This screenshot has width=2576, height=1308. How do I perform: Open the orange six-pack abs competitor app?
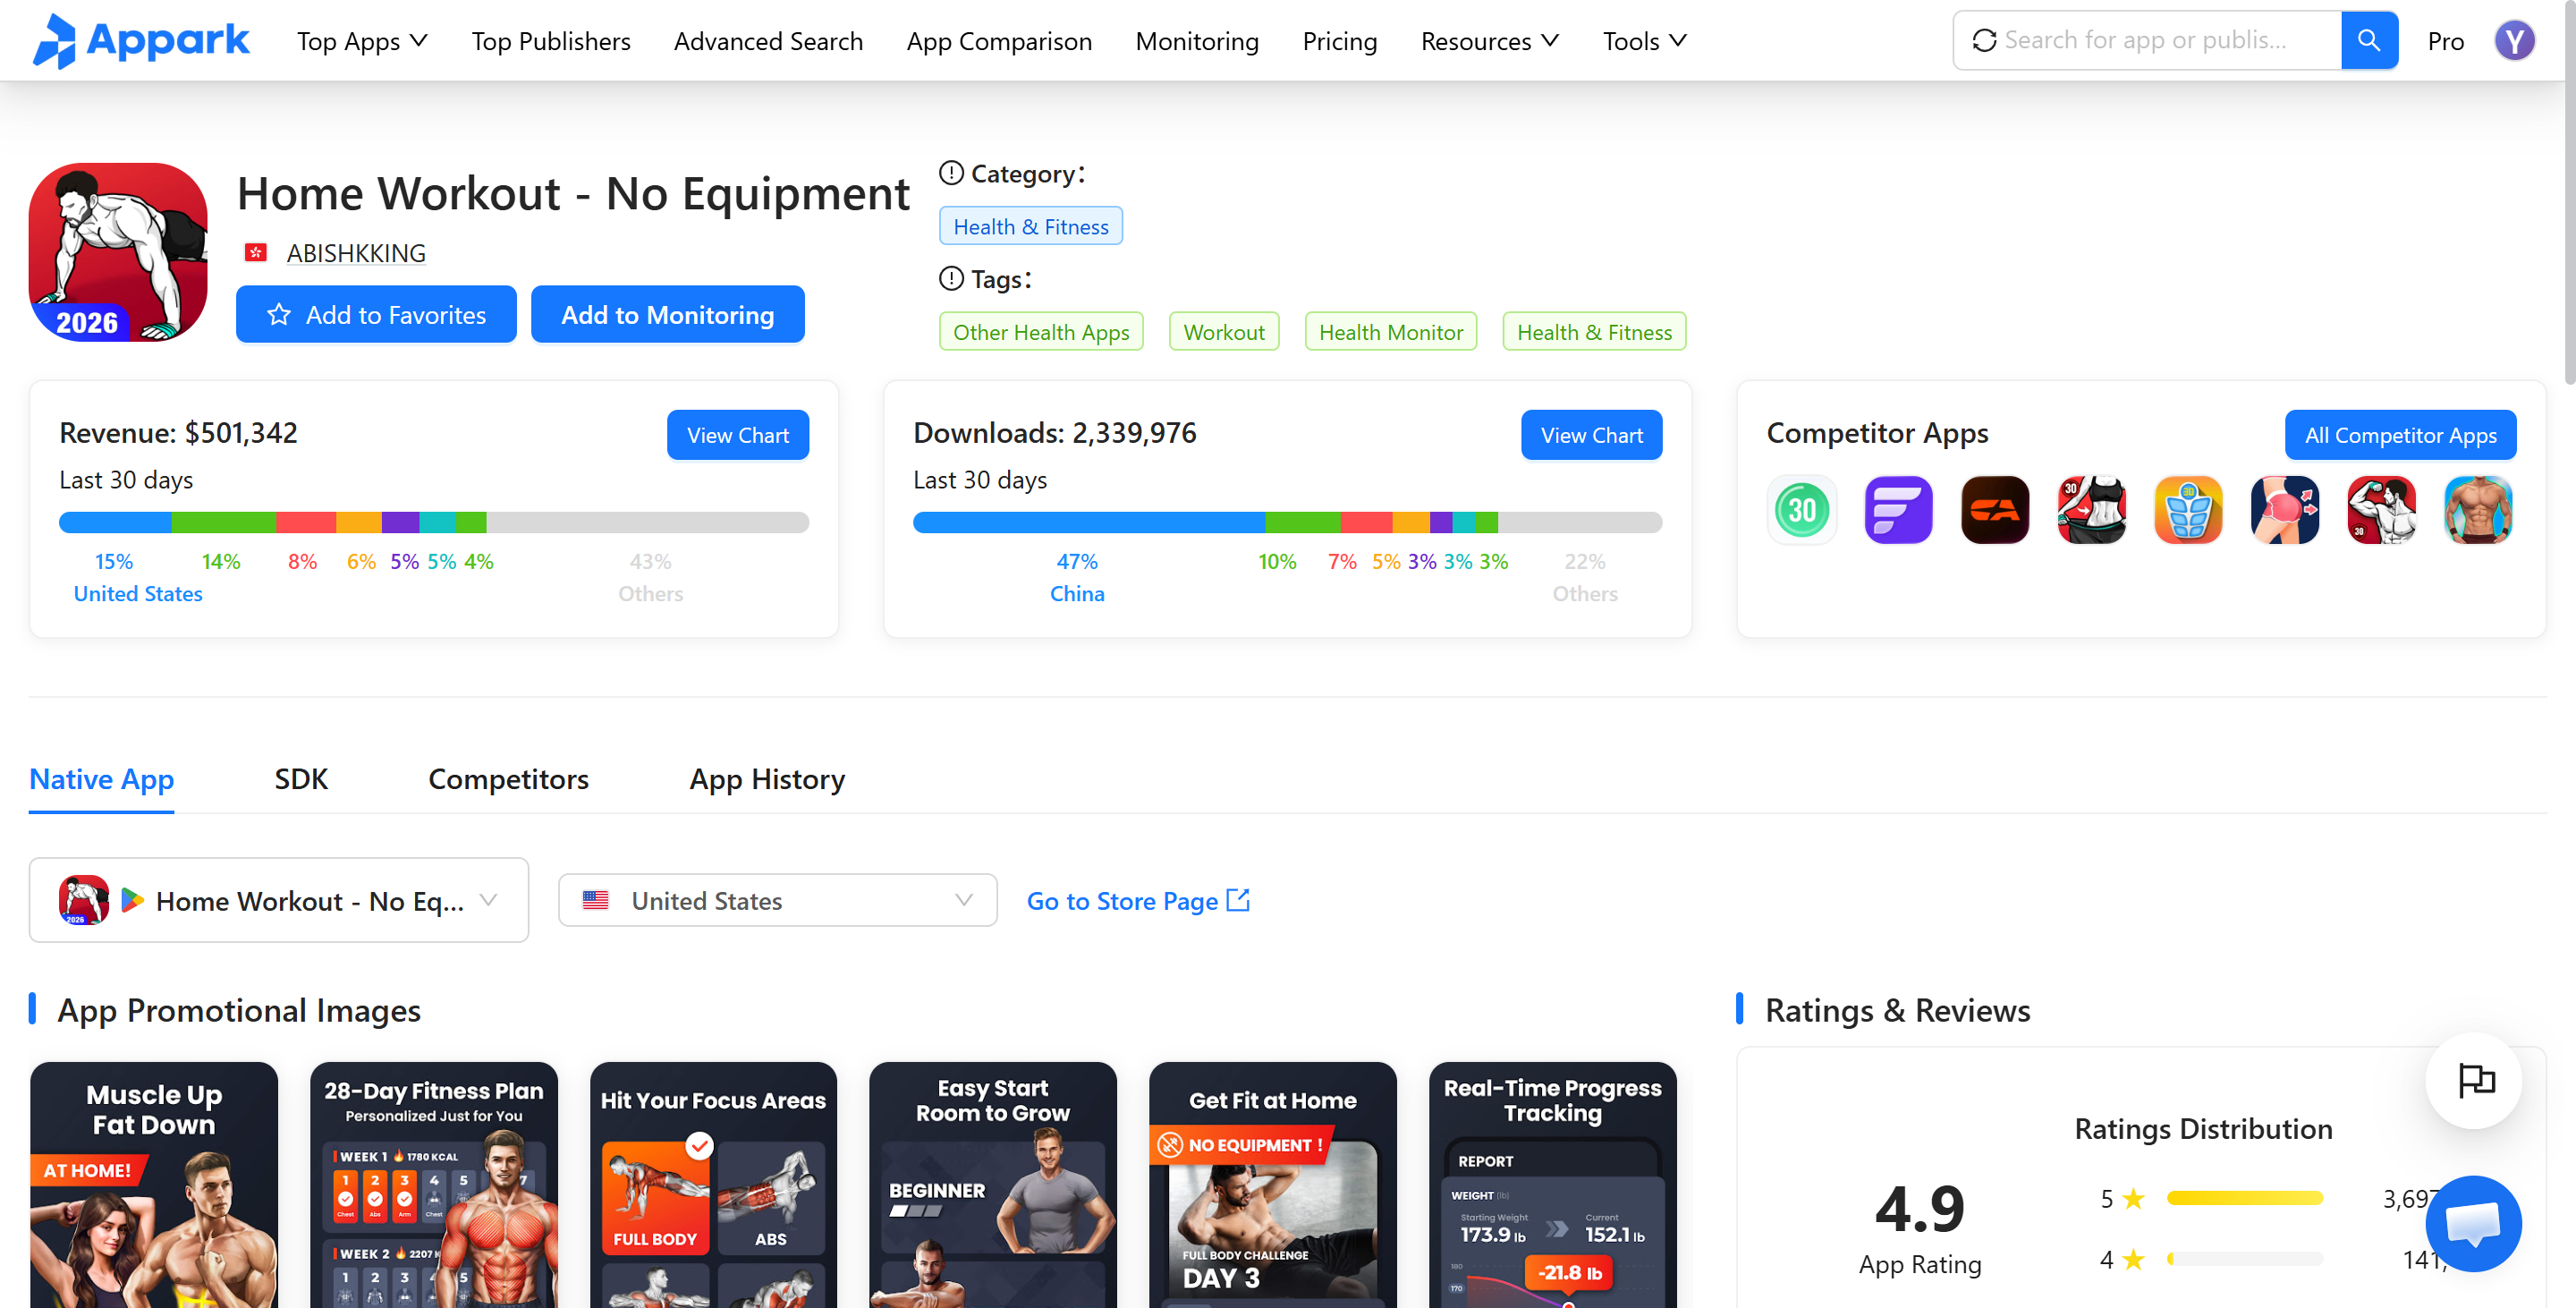[2188, 510]
